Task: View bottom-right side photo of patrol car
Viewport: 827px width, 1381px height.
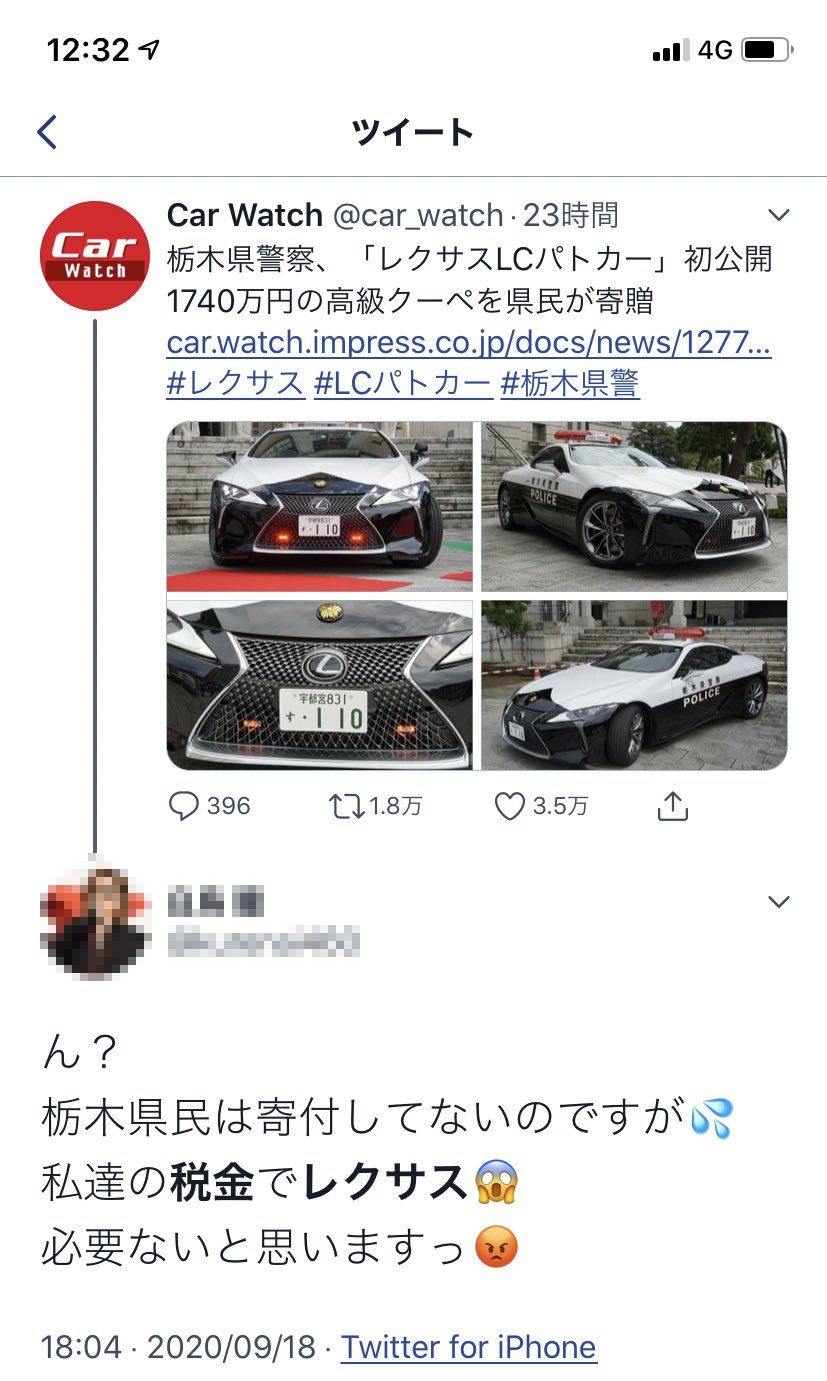Action: tap(634, 685)
